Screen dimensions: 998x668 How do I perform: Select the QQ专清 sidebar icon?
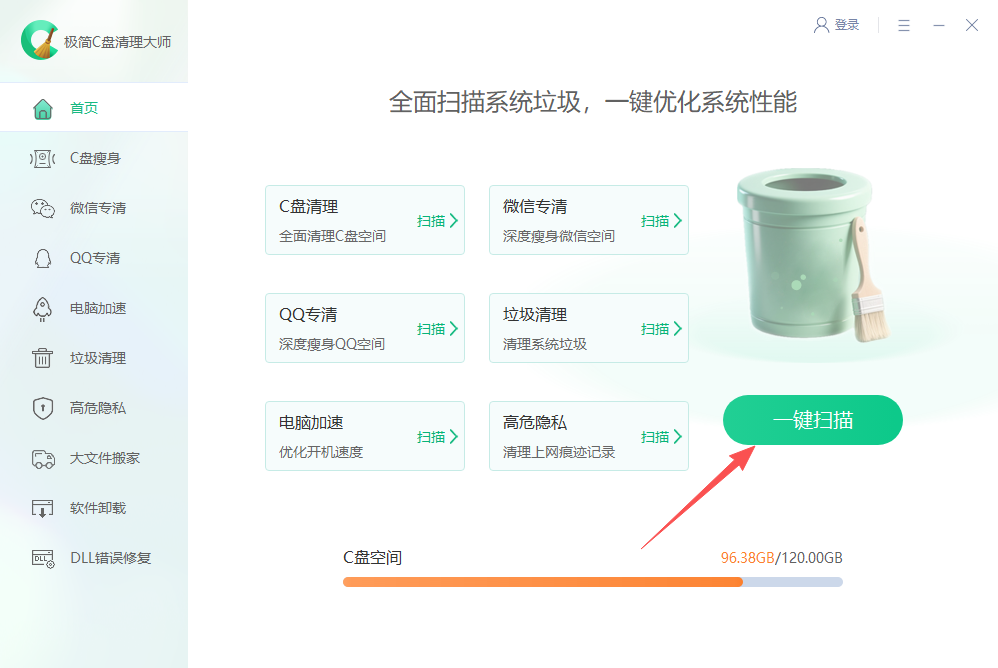tap(41, 258)
